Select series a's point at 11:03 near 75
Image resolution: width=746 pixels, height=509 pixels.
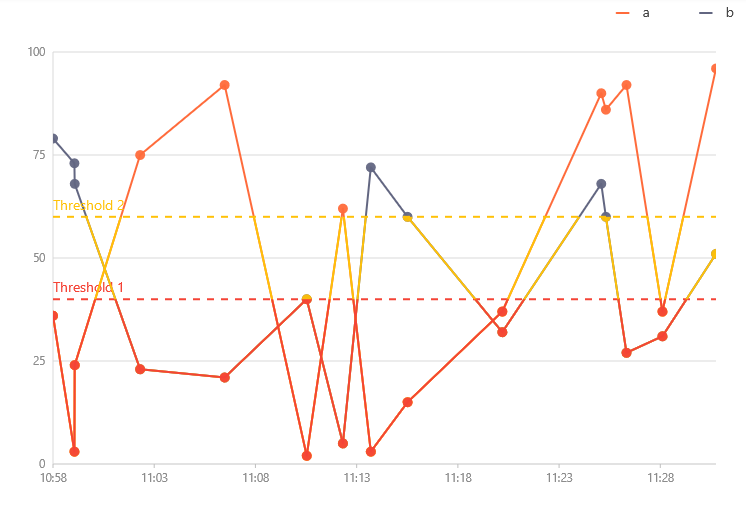click(x=140, y=155)
